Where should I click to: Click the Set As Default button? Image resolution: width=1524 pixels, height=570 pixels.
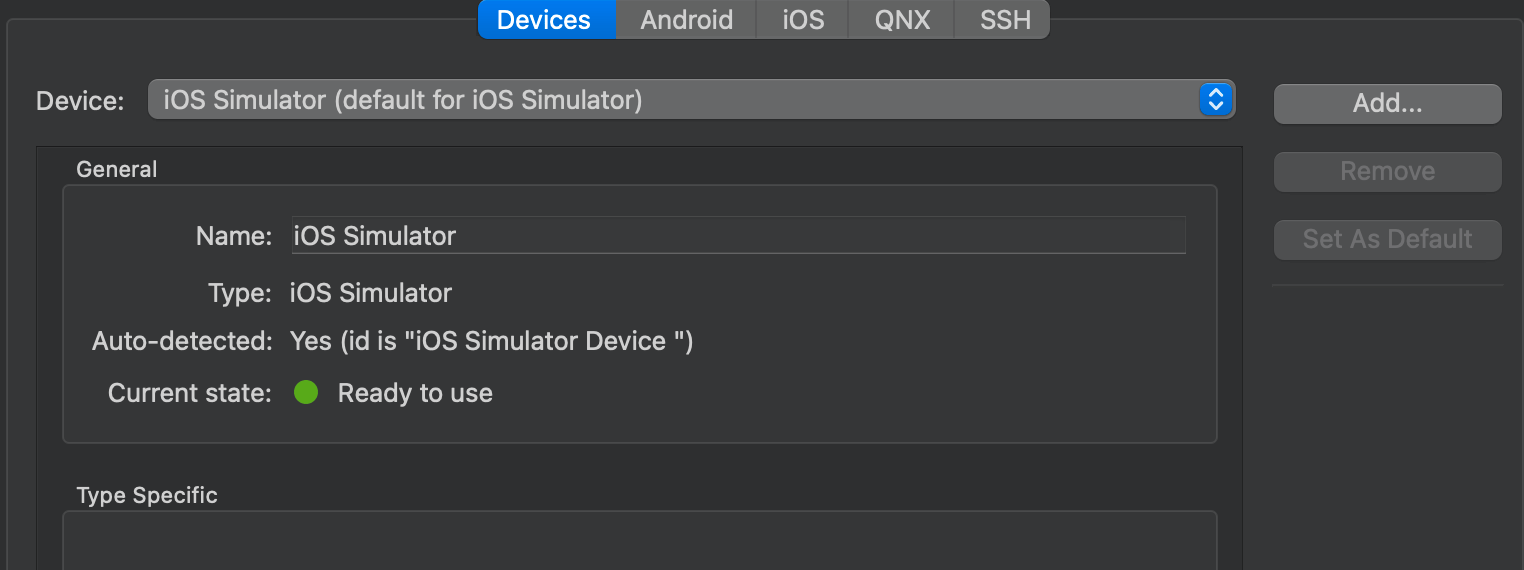pyautogui.click(x=1387, y=239)
